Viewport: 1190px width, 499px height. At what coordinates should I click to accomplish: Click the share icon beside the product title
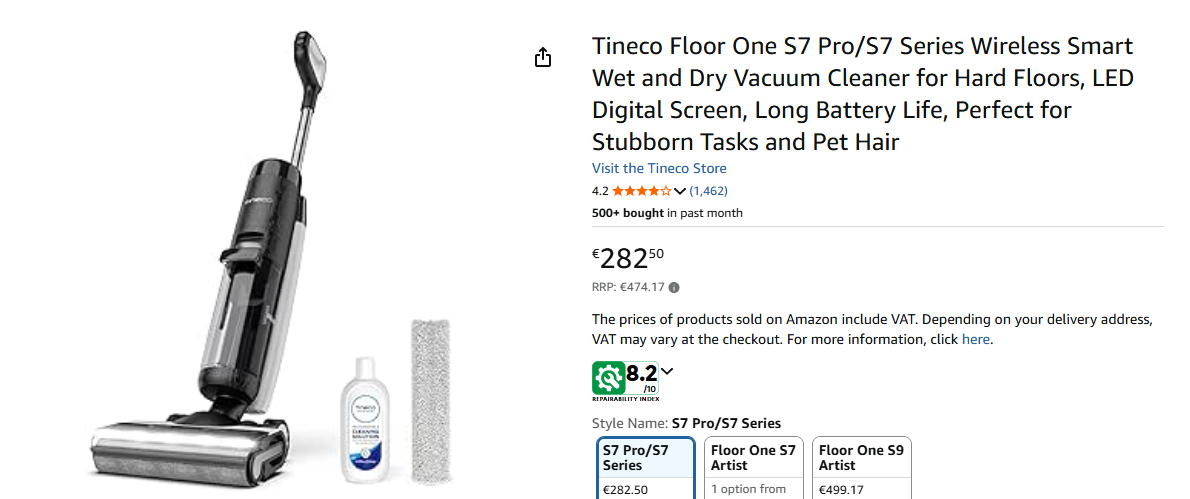click(543, 58)
